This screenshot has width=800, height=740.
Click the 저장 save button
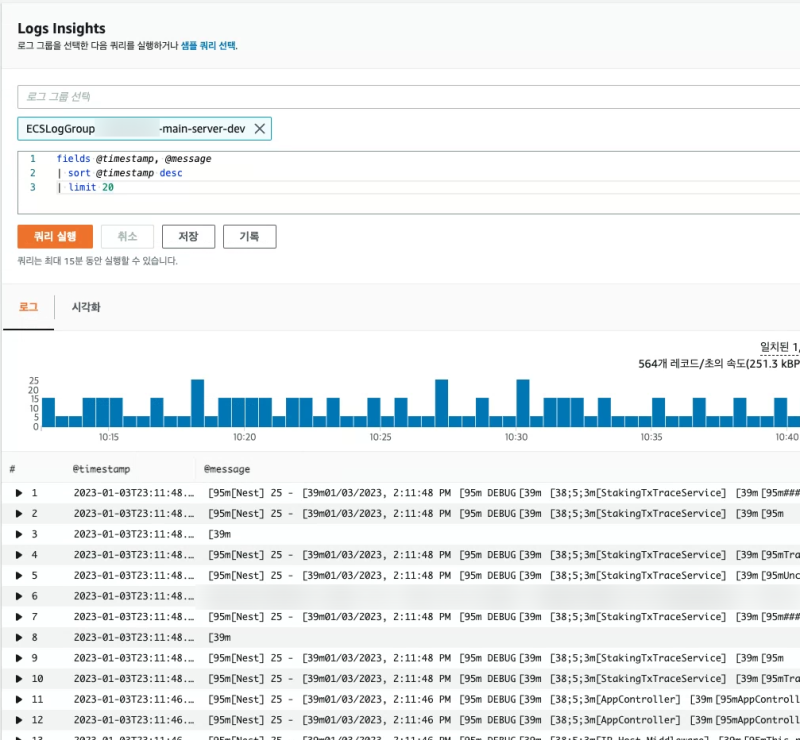(x=188, y=236)
